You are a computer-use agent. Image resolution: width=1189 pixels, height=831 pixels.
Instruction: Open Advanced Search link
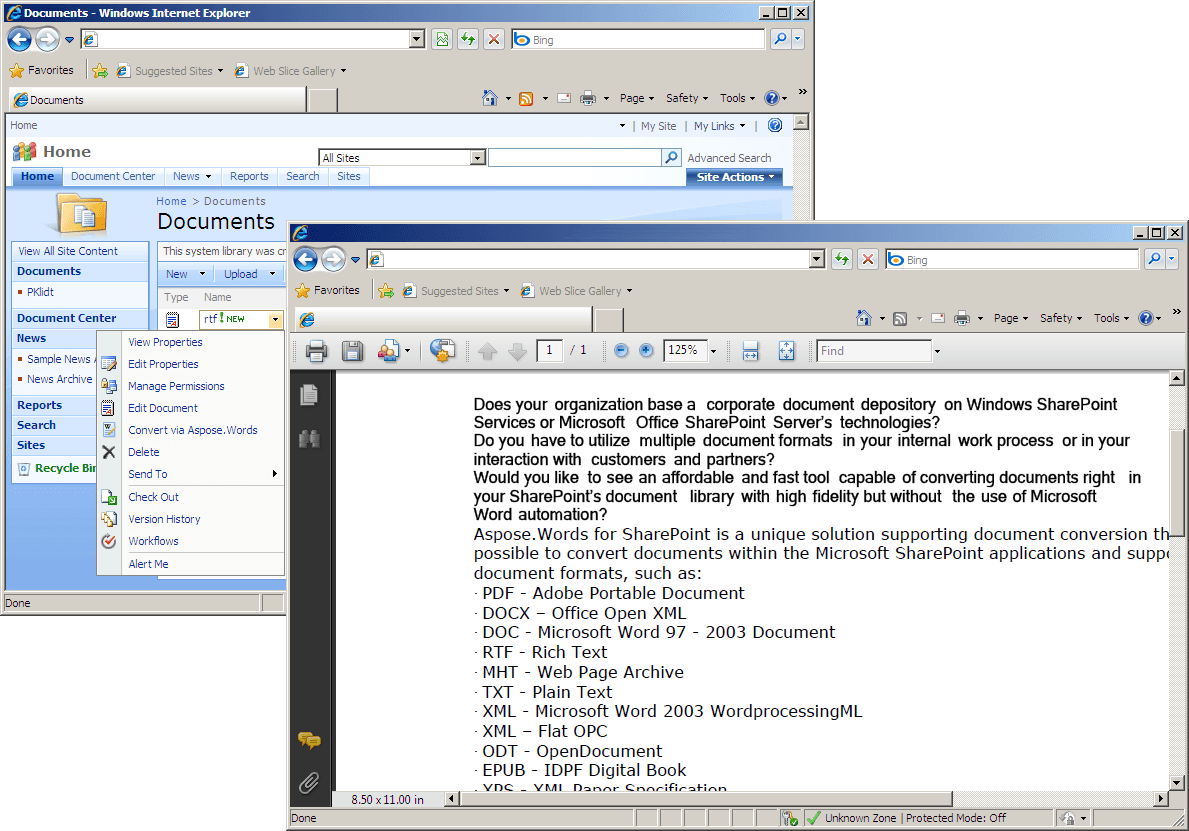729,158
